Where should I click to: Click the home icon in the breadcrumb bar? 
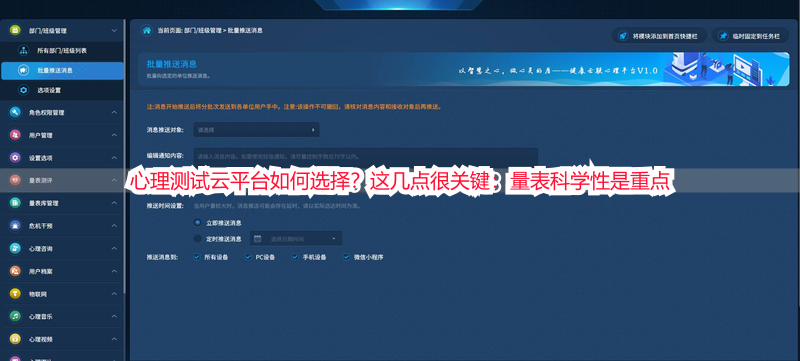(146, 31)
